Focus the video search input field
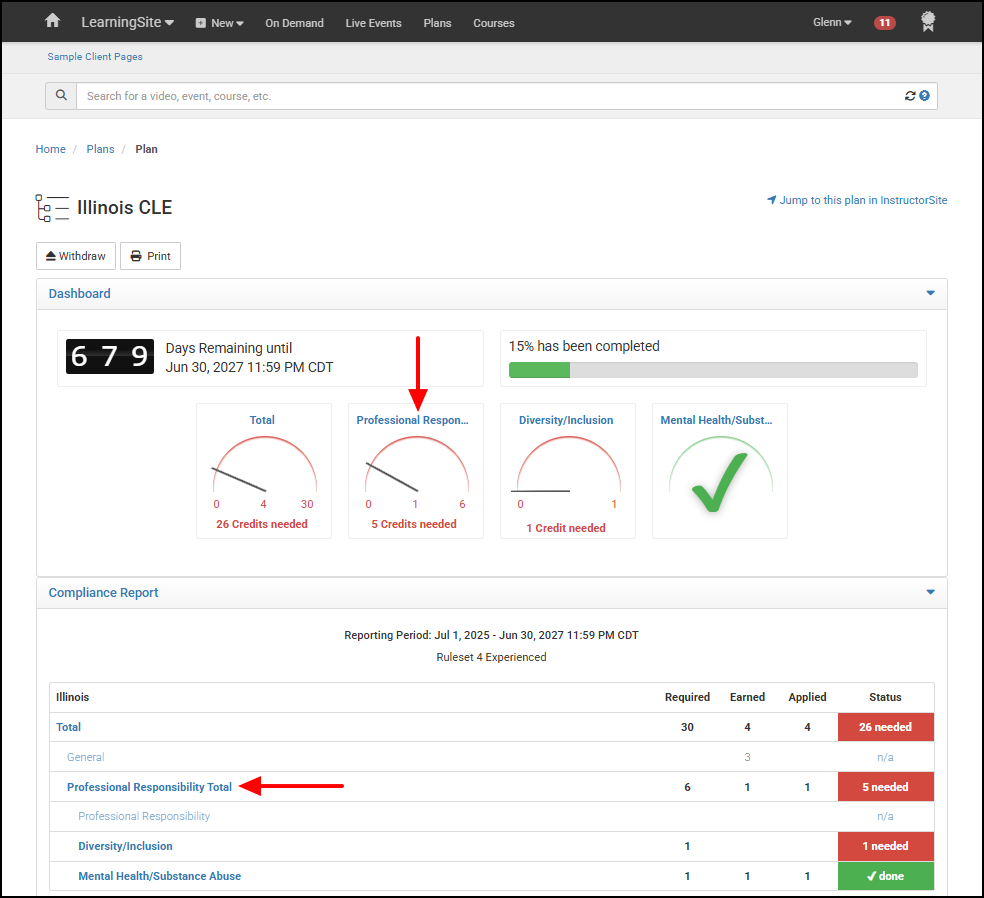The height and width of the screenshot is (898, 984). pos(489,96)
